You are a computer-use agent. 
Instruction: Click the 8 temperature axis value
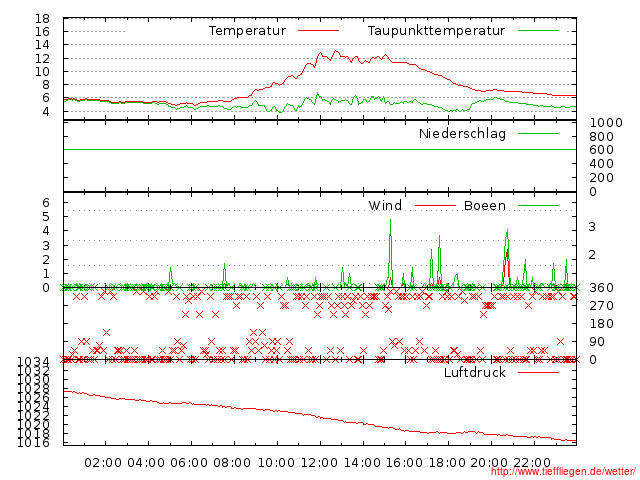46,85
